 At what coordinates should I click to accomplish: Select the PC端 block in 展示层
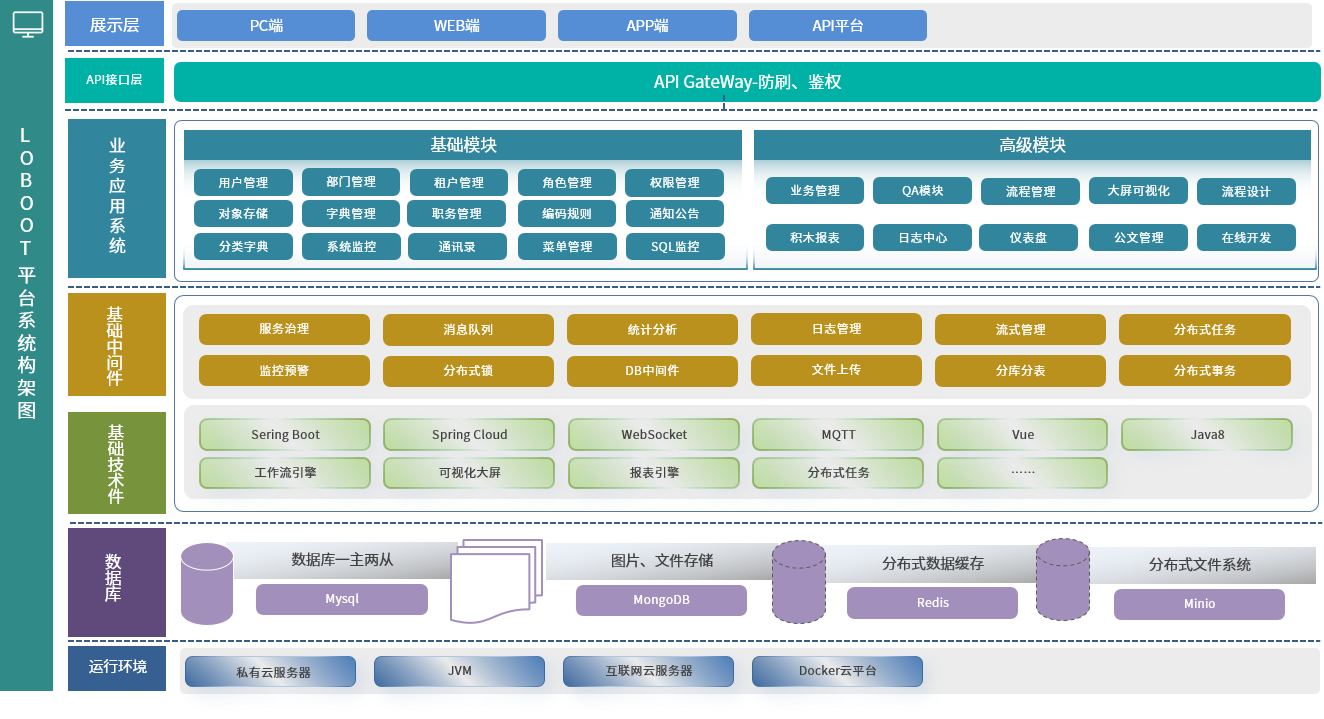click(x=265, y=26)
